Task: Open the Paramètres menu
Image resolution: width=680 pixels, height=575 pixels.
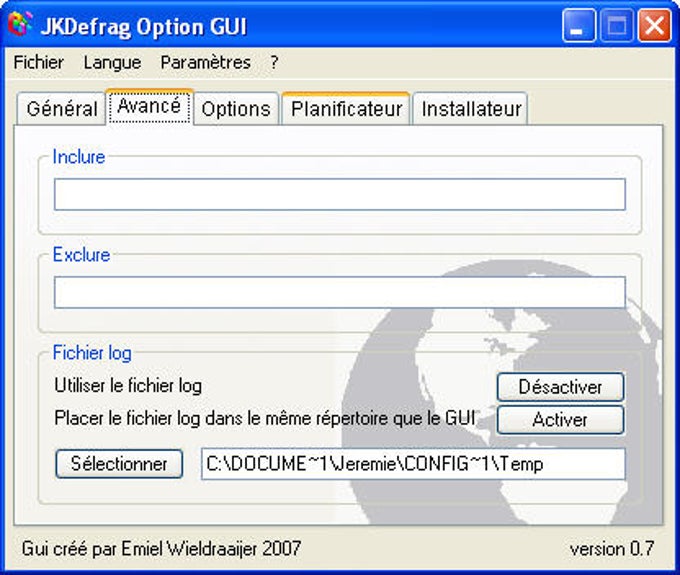Action: tap(206, 62)
